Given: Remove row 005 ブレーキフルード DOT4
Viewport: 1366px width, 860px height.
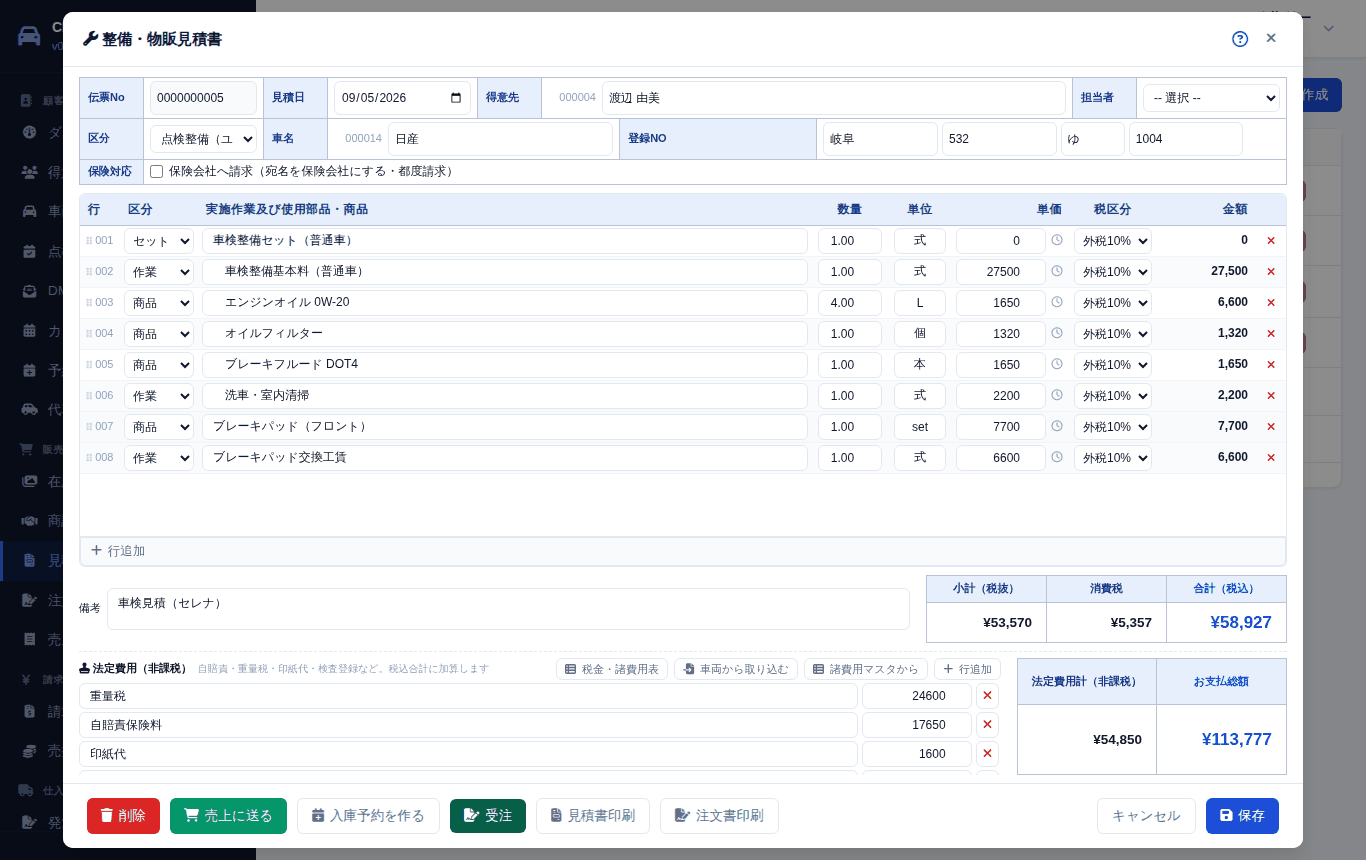Looking at the screenshot, I should point(1271,365).
